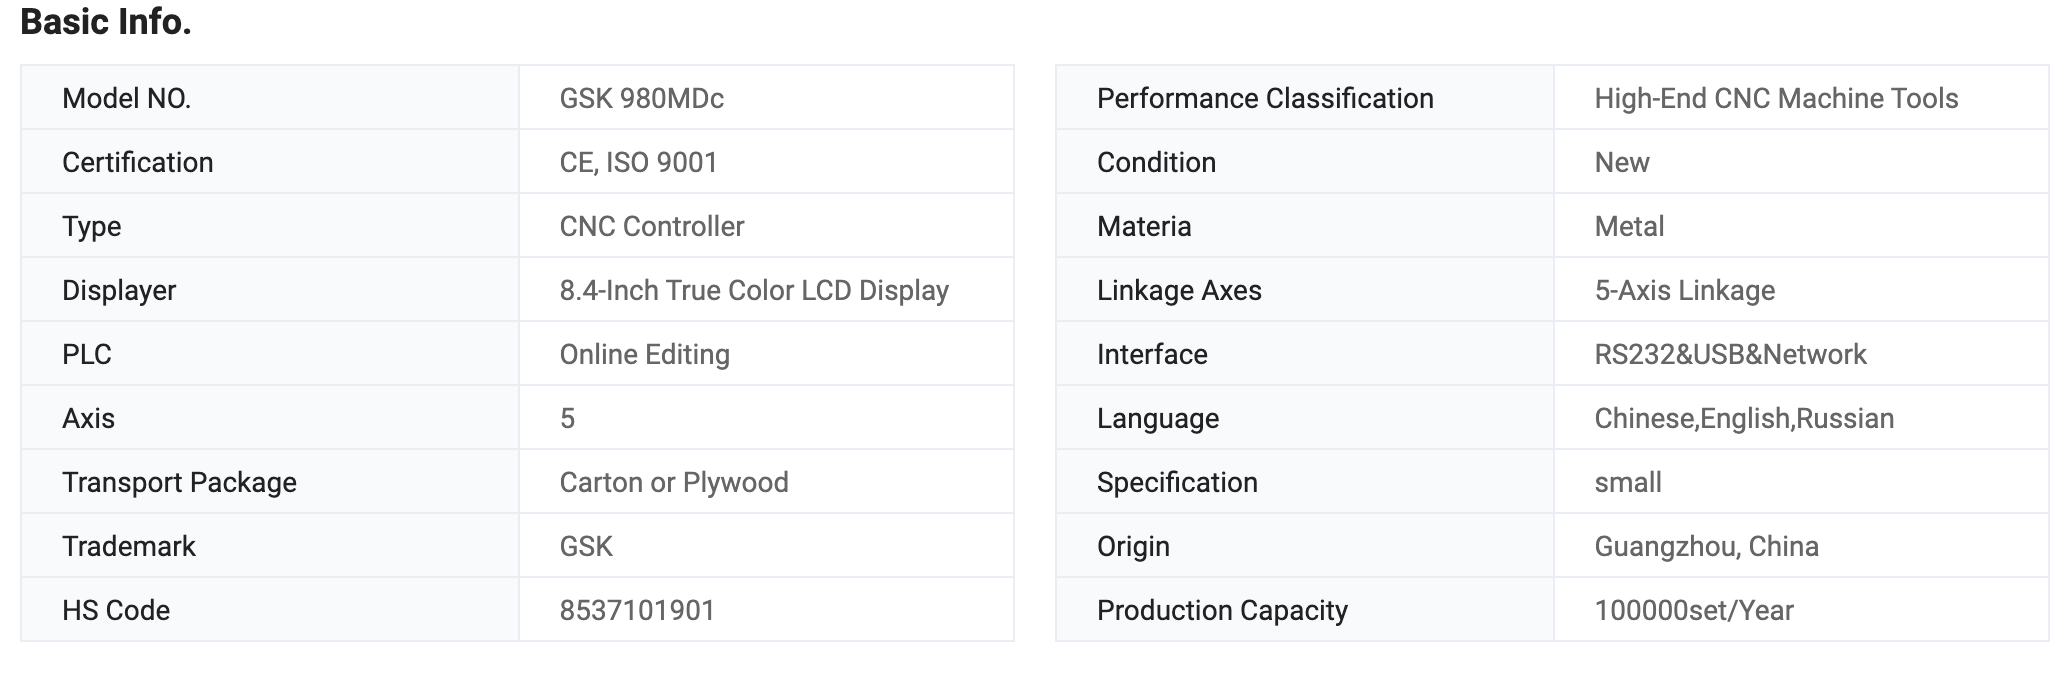Select the RS232&USB&Network interface value
Image resolution: width=2072 pixels, height=682 pixels.
1730,354
